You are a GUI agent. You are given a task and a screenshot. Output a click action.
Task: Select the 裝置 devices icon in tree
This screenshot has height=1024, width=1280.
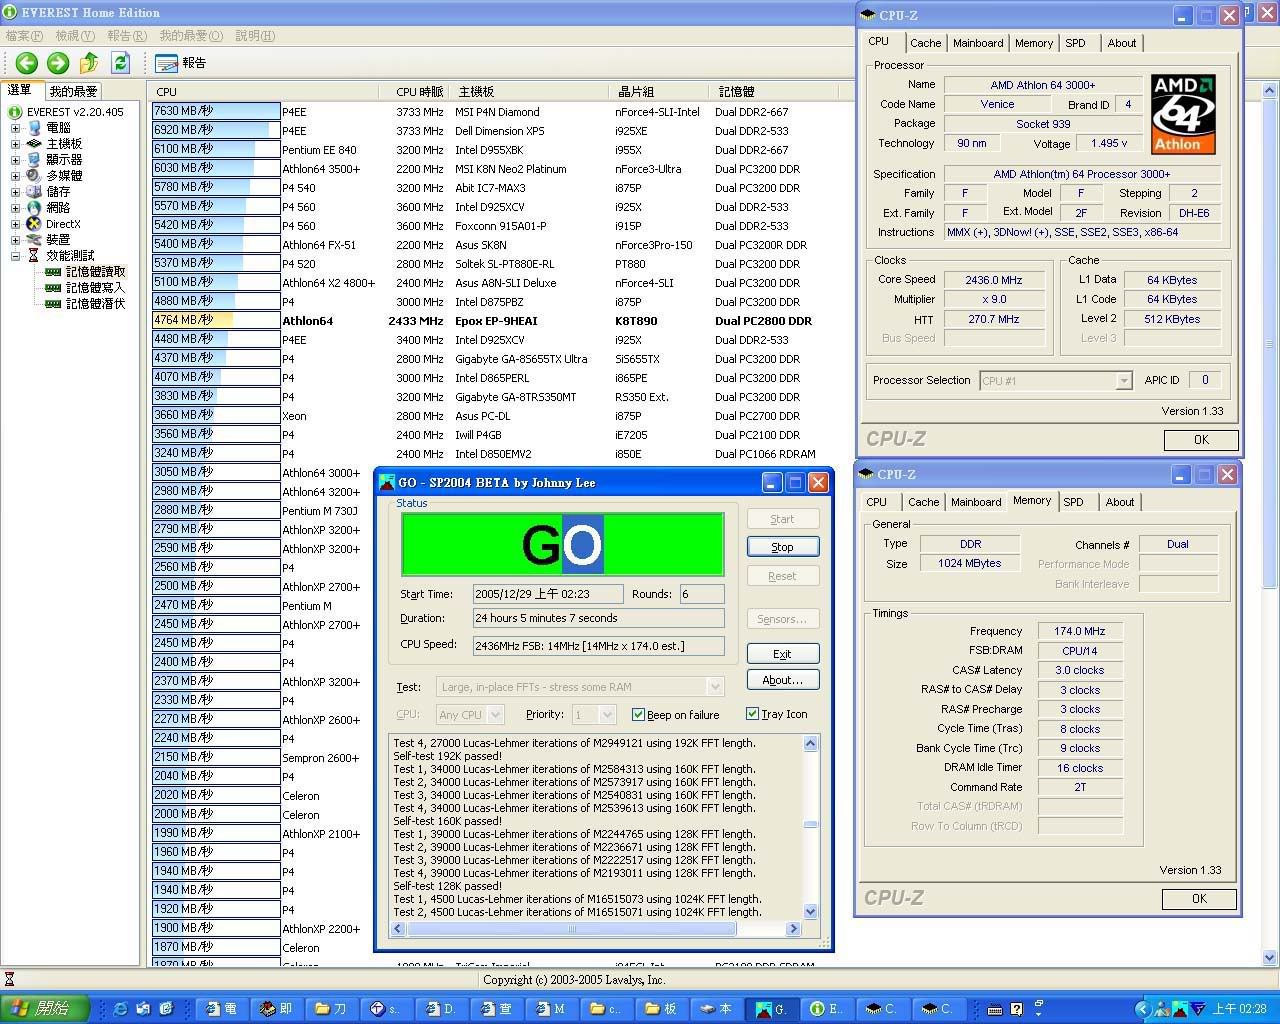(x=35, y=240)
